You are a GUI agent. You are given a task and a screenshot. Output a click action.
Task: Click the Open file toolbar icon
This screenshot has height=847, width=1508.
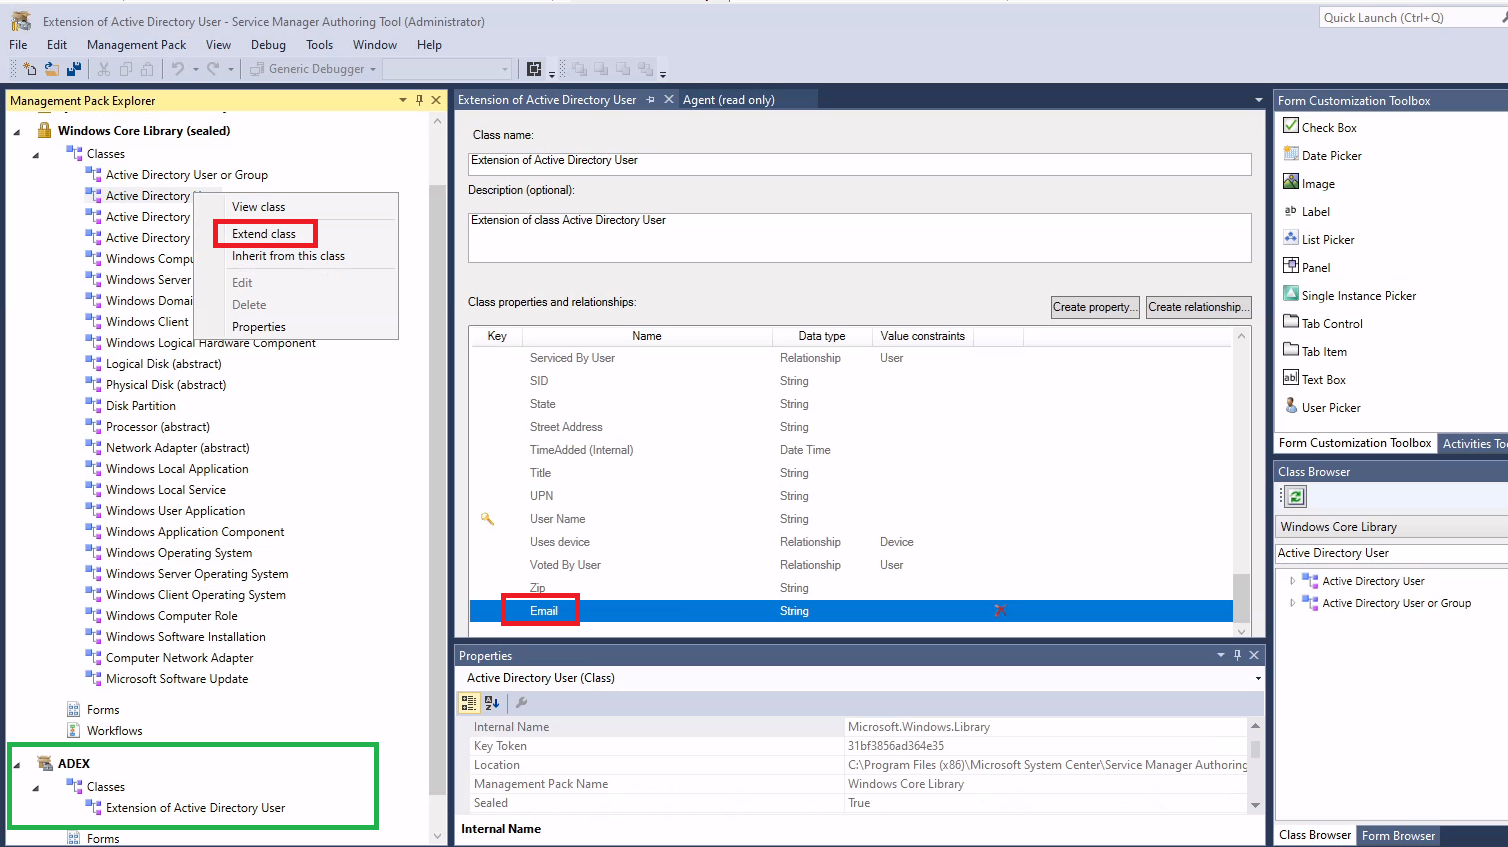52,69
